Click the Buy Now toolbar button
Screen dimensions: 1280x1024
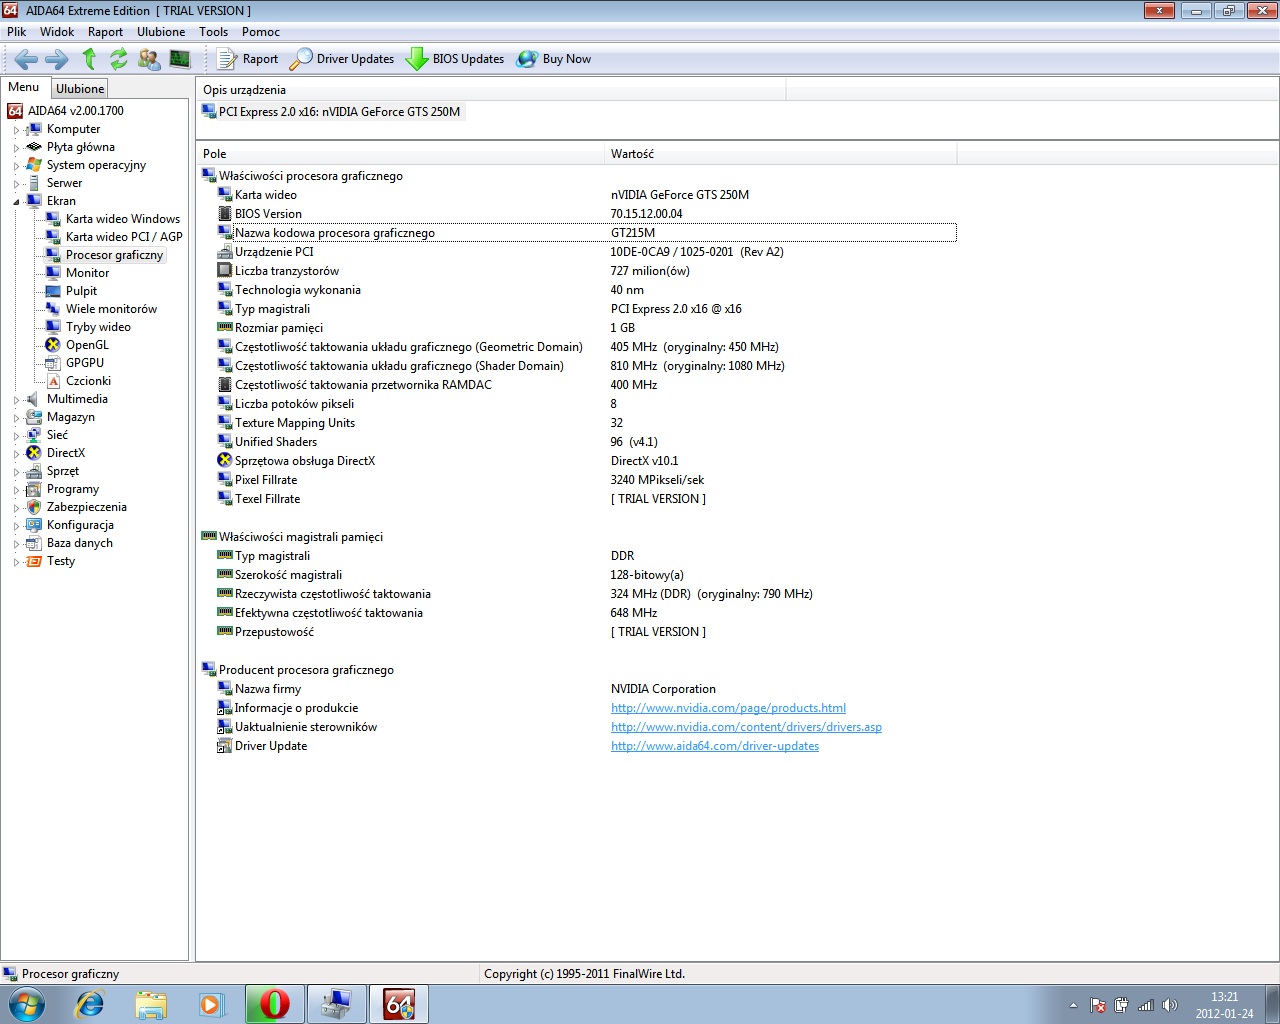(x=554, y=59)
